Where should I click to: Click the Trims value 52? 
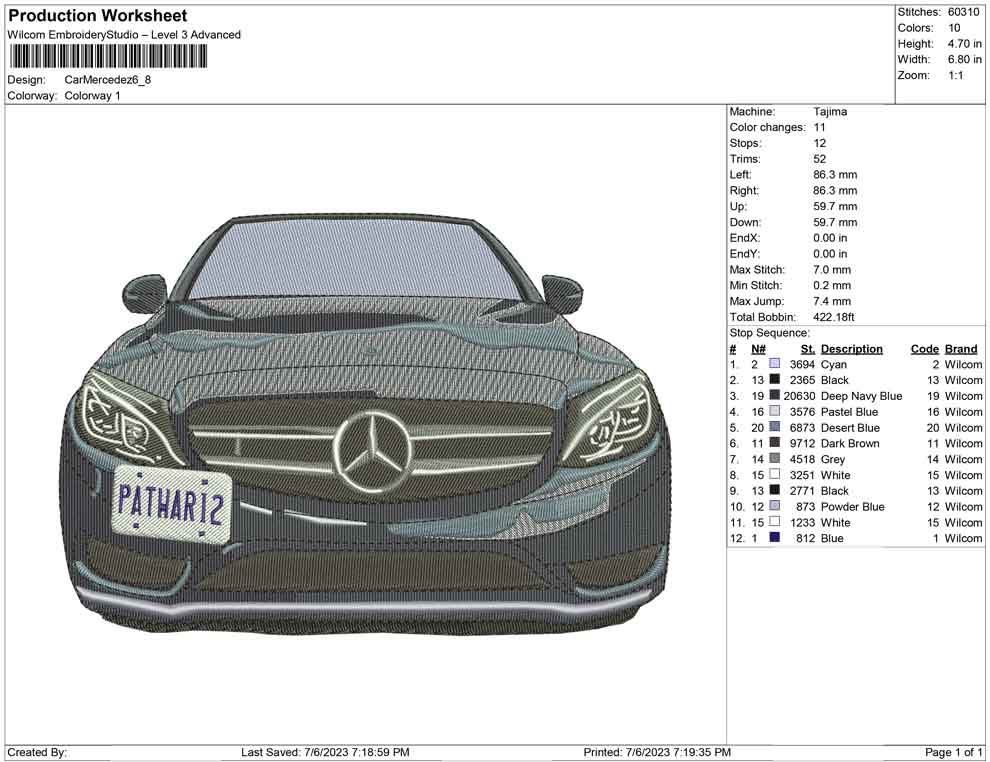[820, 159]
